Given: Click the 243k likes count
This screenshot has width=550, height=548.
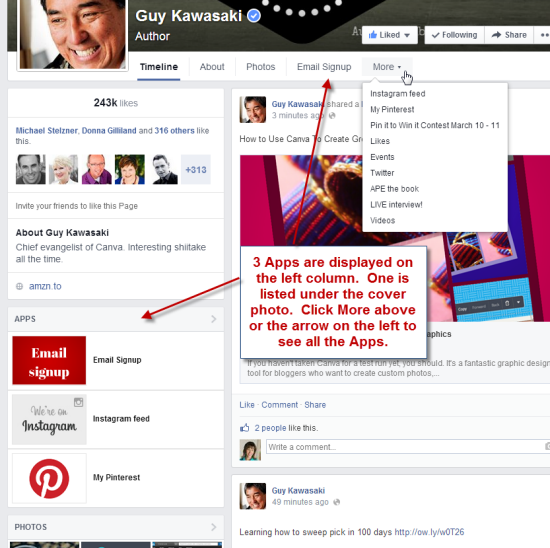Looking at the screenshot, I should pyautogui.click(x=115, y=103).
